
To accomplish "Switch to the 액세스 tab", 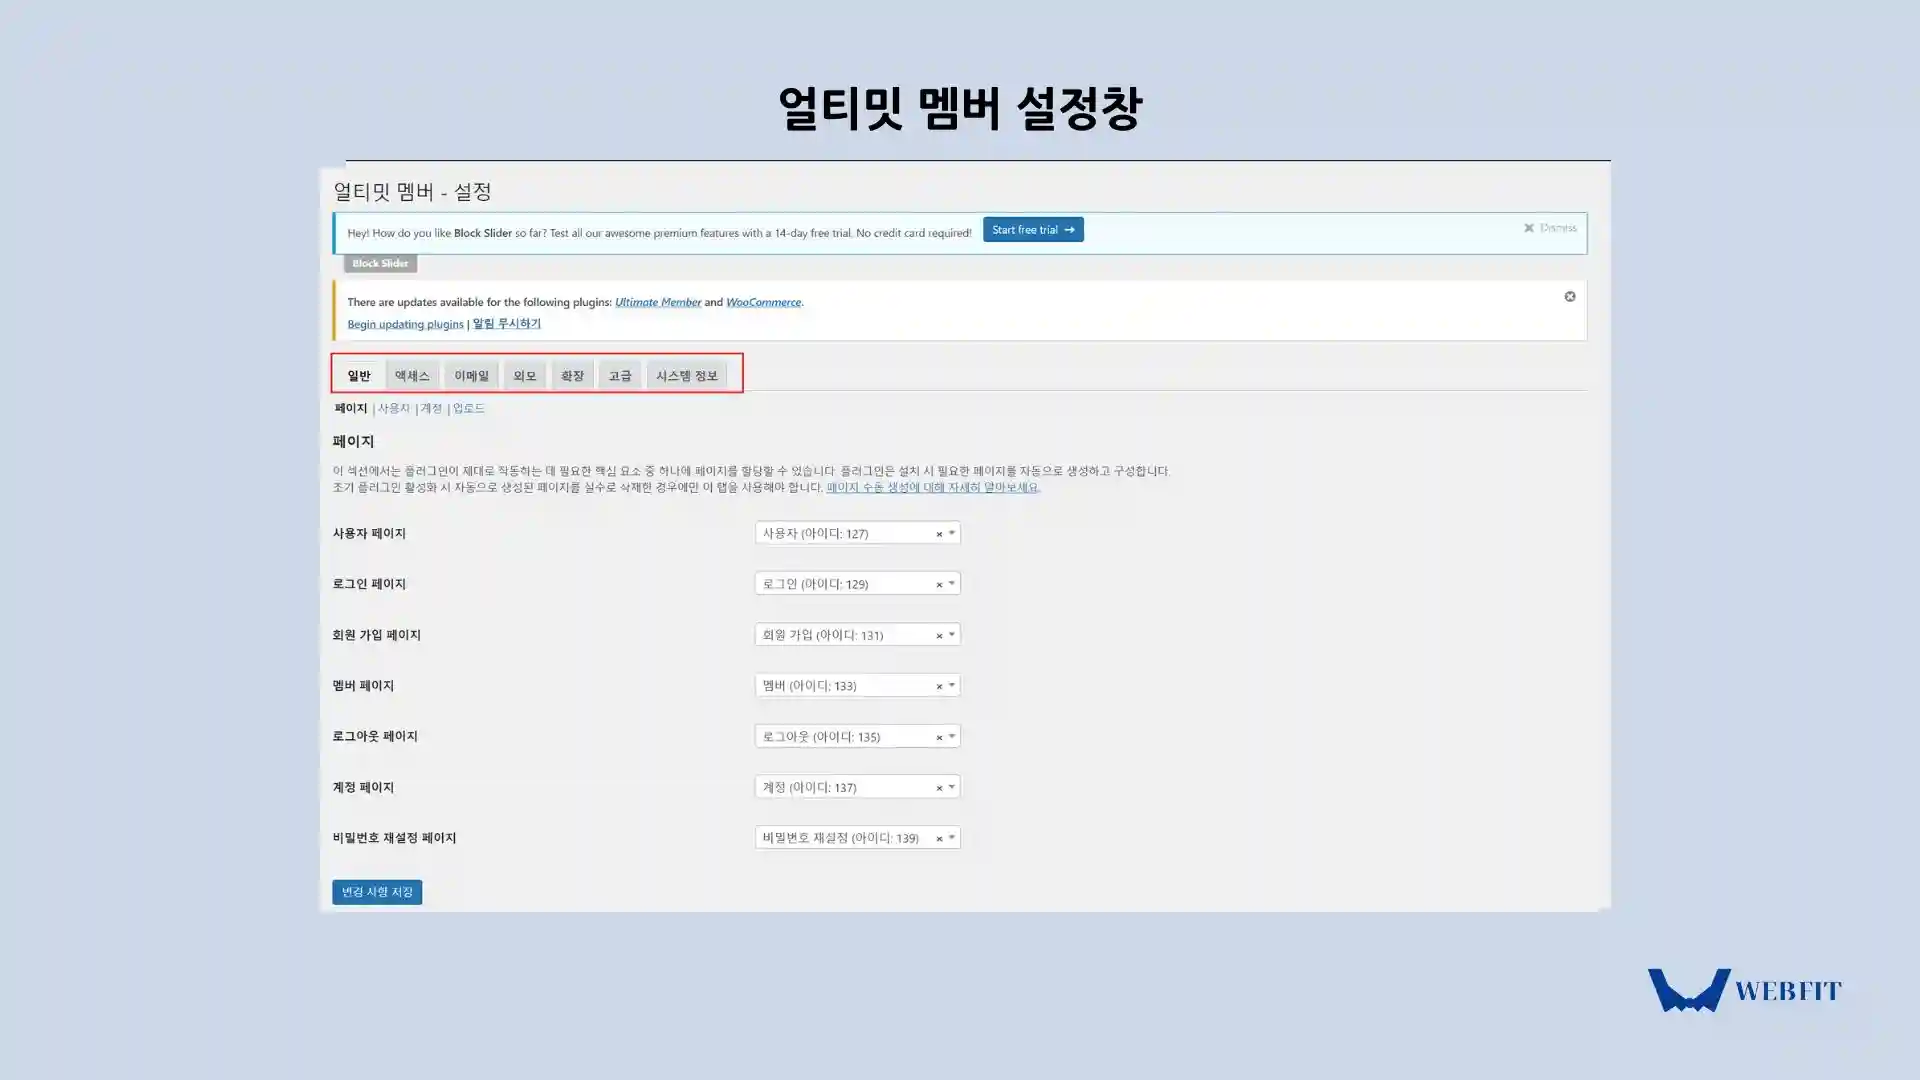I will click(x=412, y=376).
